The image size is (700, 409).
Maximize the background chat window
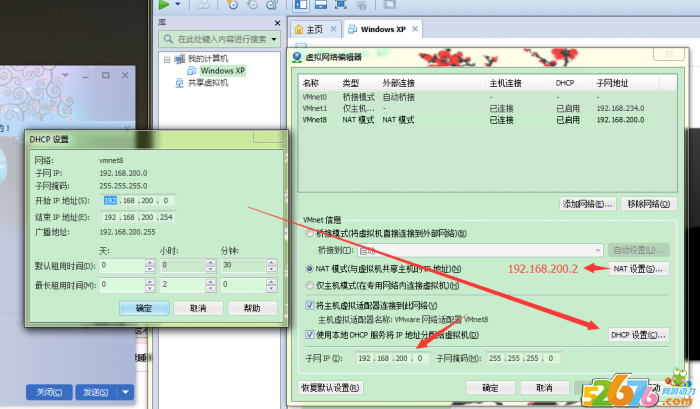click(105, 75)
